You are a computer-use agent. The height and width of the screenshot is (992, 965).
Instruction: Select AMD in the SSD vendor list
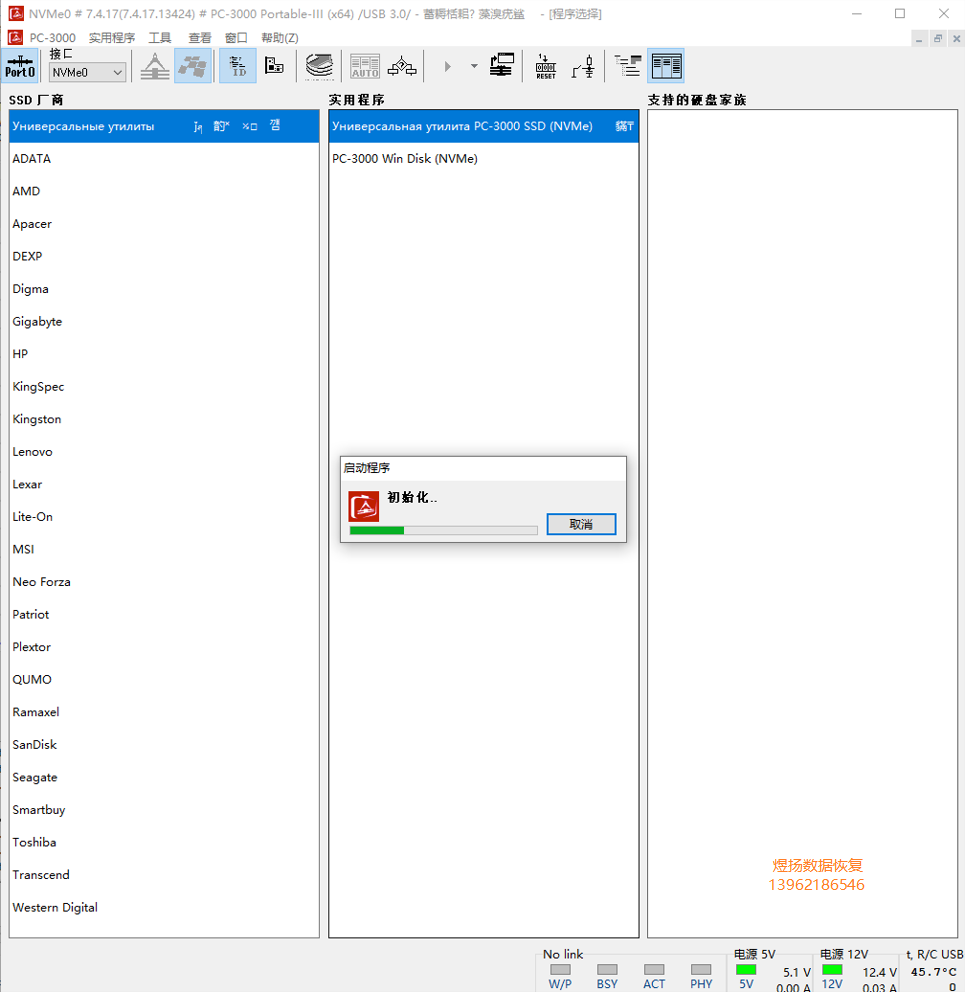point(165,191)
